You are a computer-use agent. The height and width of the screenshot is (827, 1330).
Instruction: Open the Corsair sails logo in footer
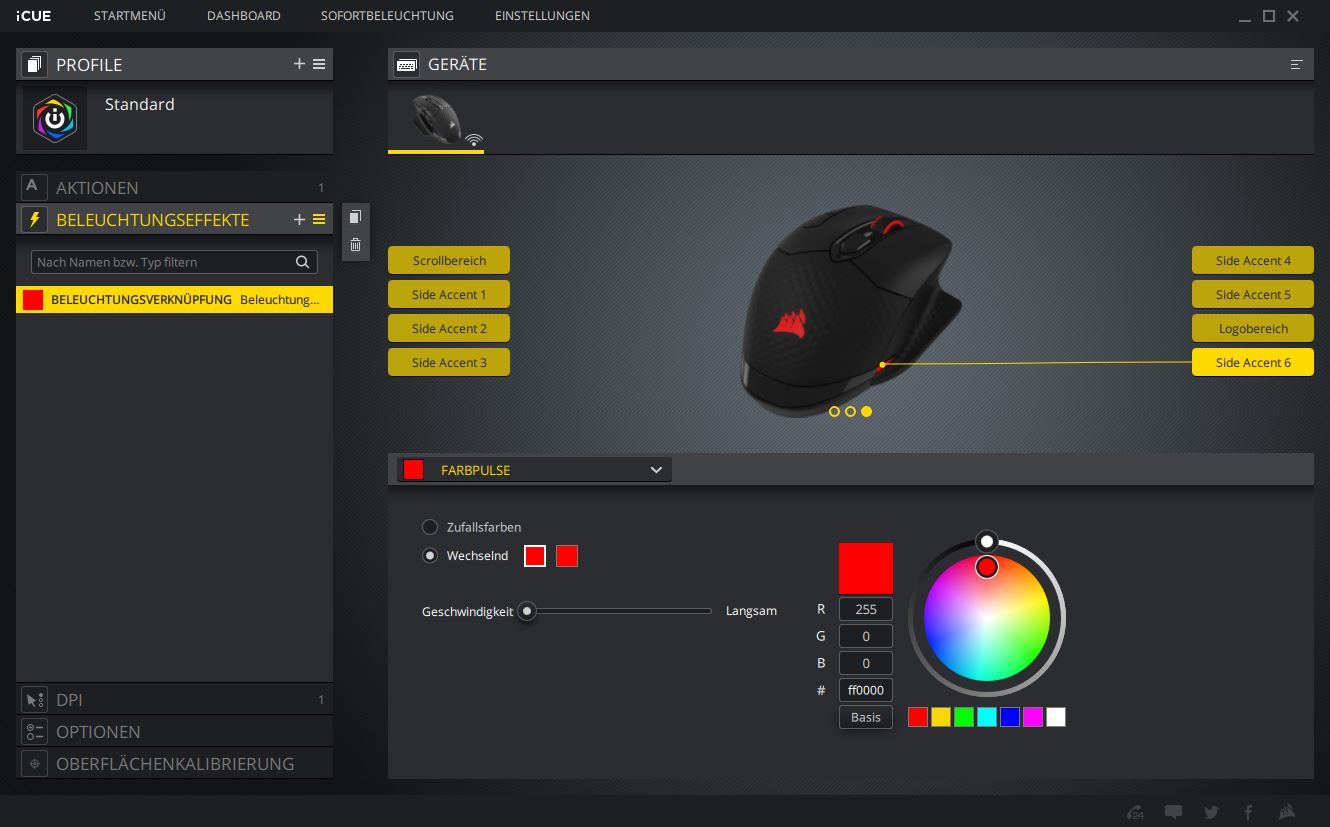point(1288,811)
